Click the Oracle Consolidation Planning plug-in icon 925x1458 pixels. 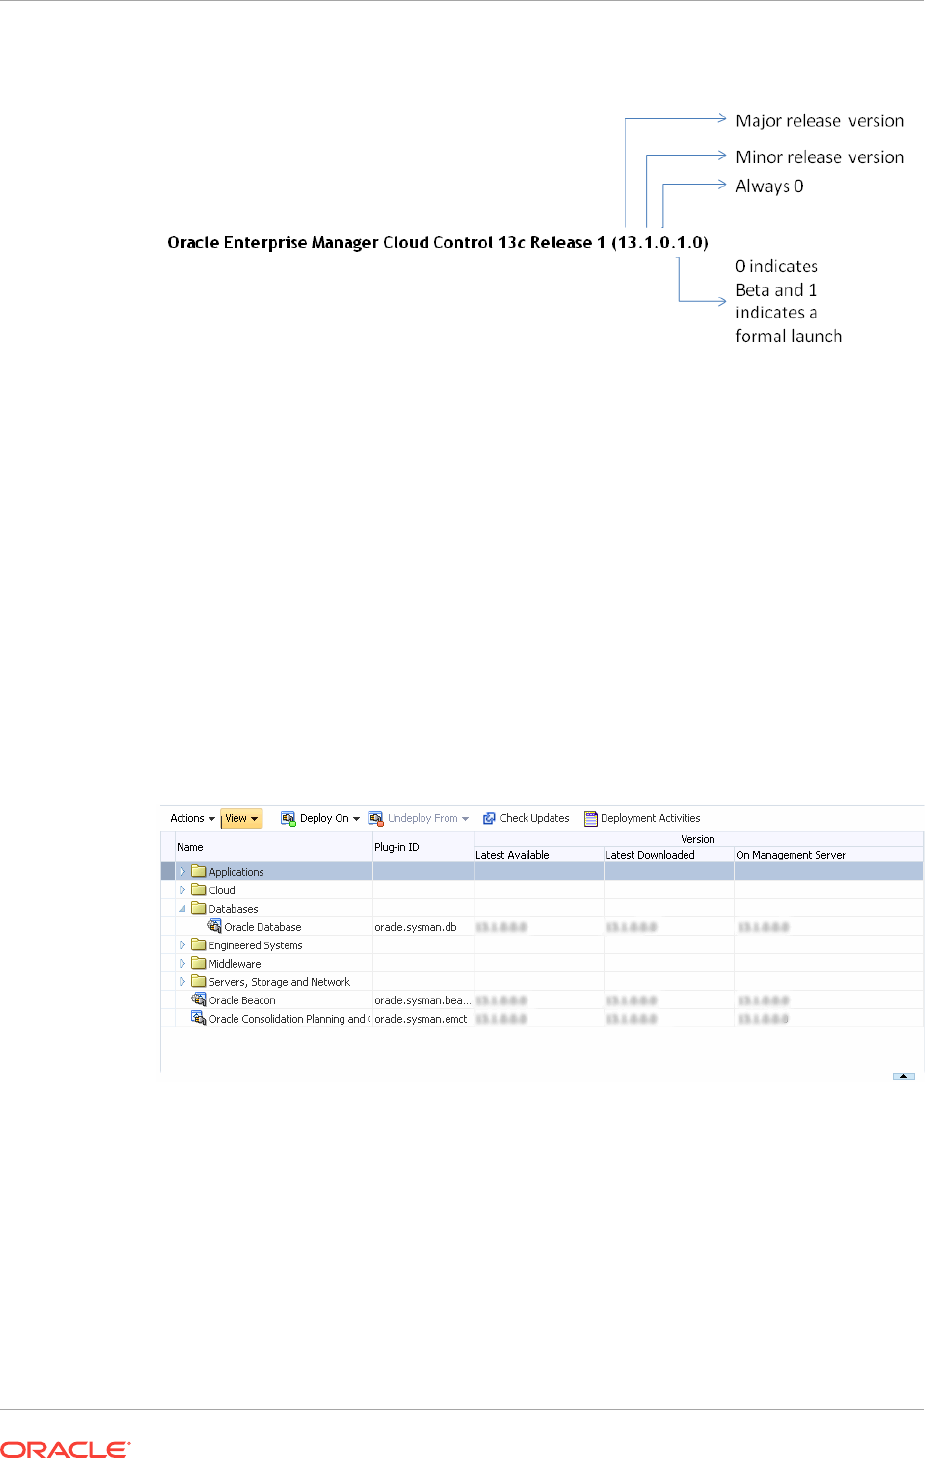[x=198, y=1018]
